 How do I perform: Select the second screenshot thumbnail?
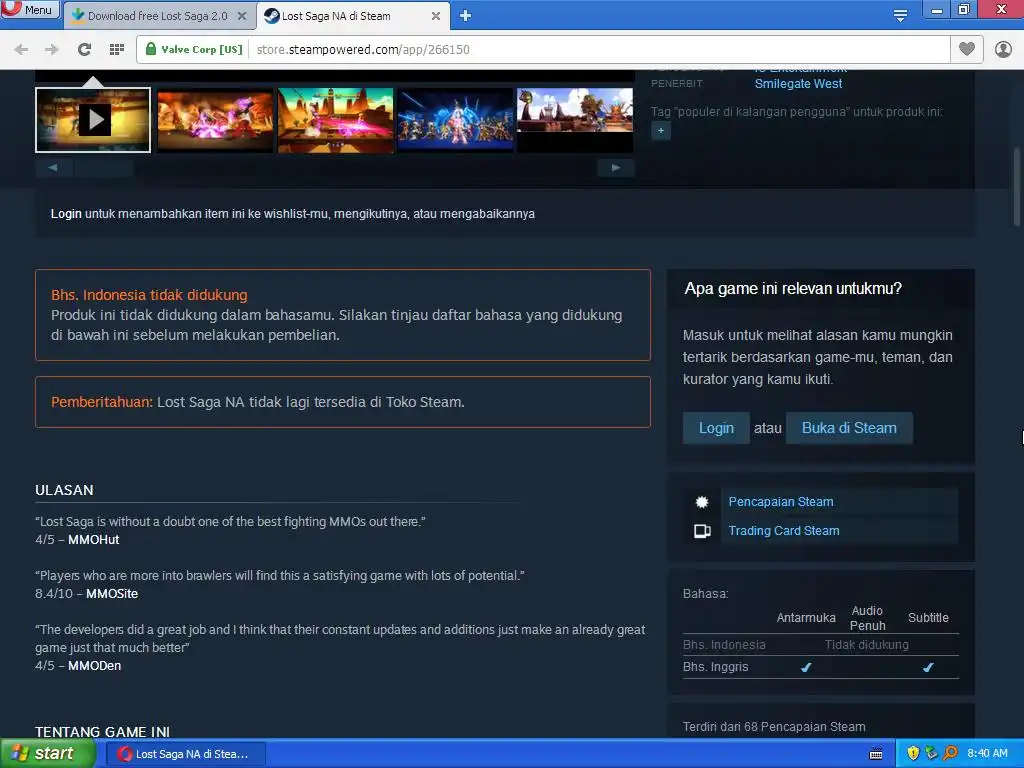point(215,120)
